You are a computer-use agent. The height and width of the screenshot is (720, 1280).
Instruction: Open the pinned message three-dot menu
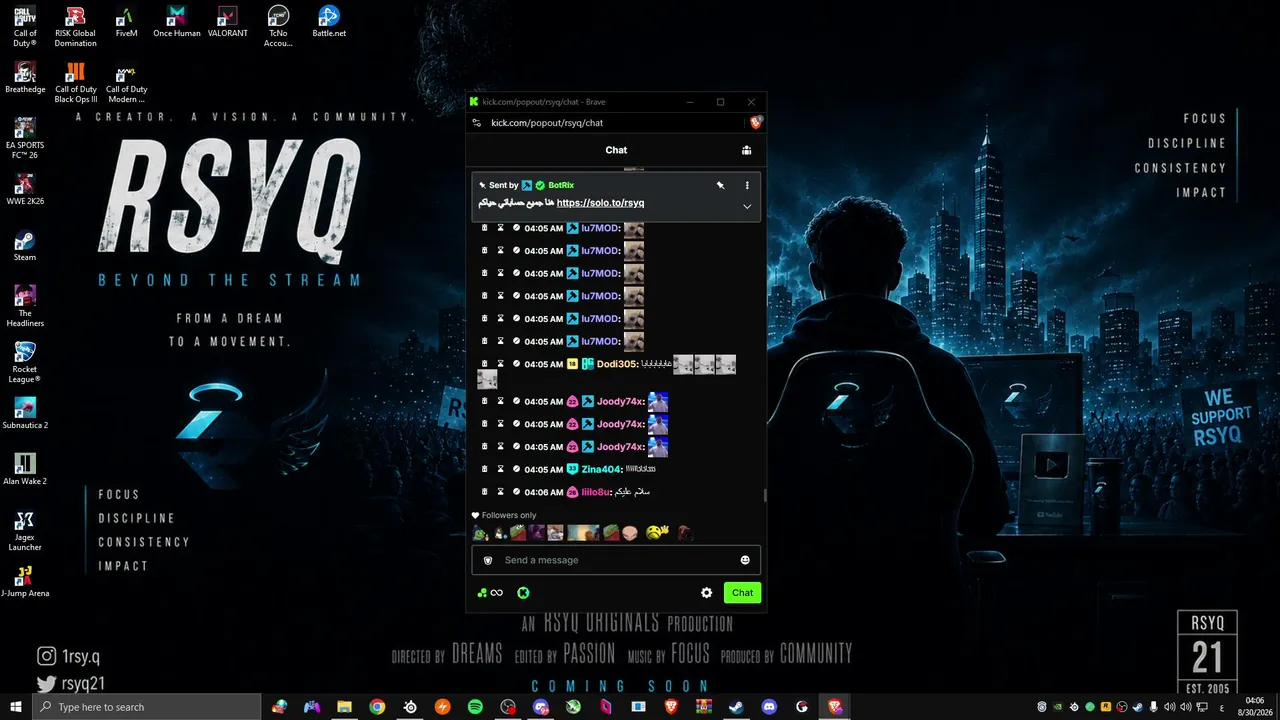746,185
